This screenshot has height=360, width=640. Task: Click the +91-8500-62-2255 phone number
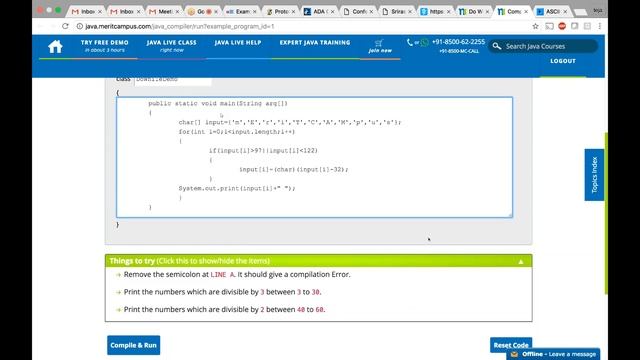(458, 42)
